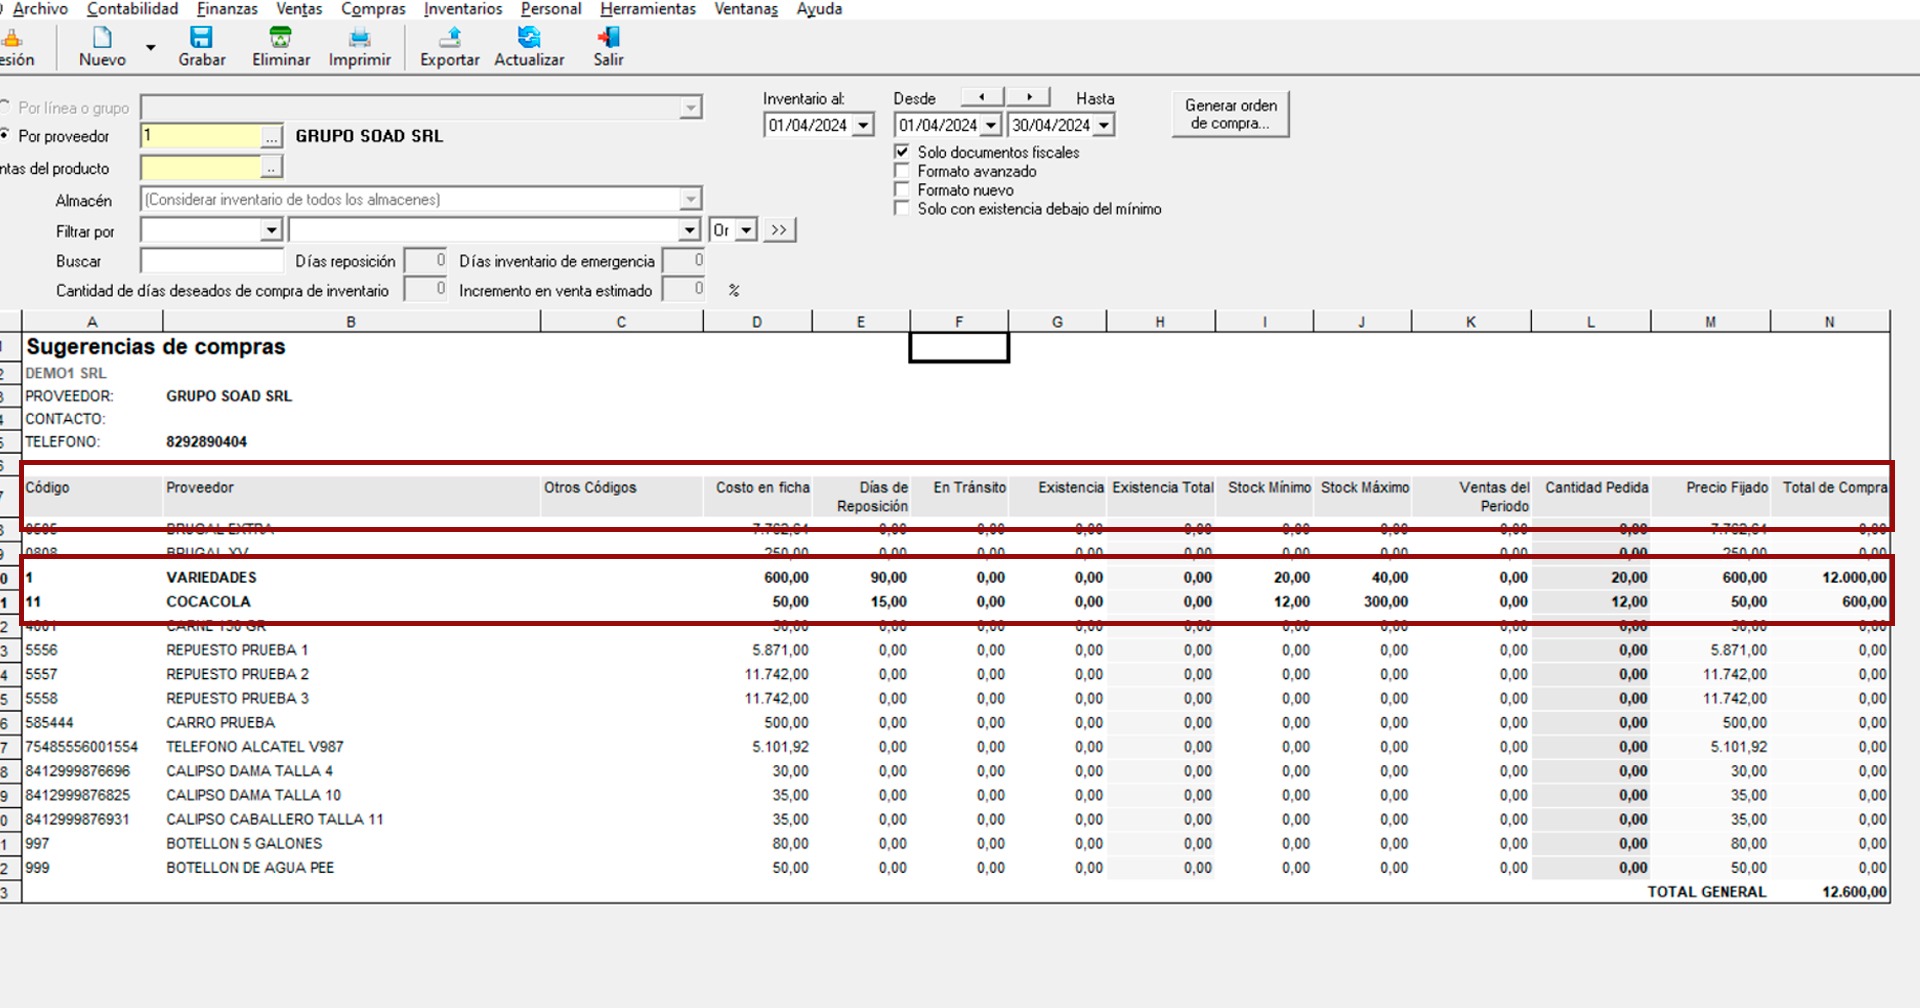Click the Eliminar toolbar icon
Screen dimensions: 1920x1008
click(281, 38)
